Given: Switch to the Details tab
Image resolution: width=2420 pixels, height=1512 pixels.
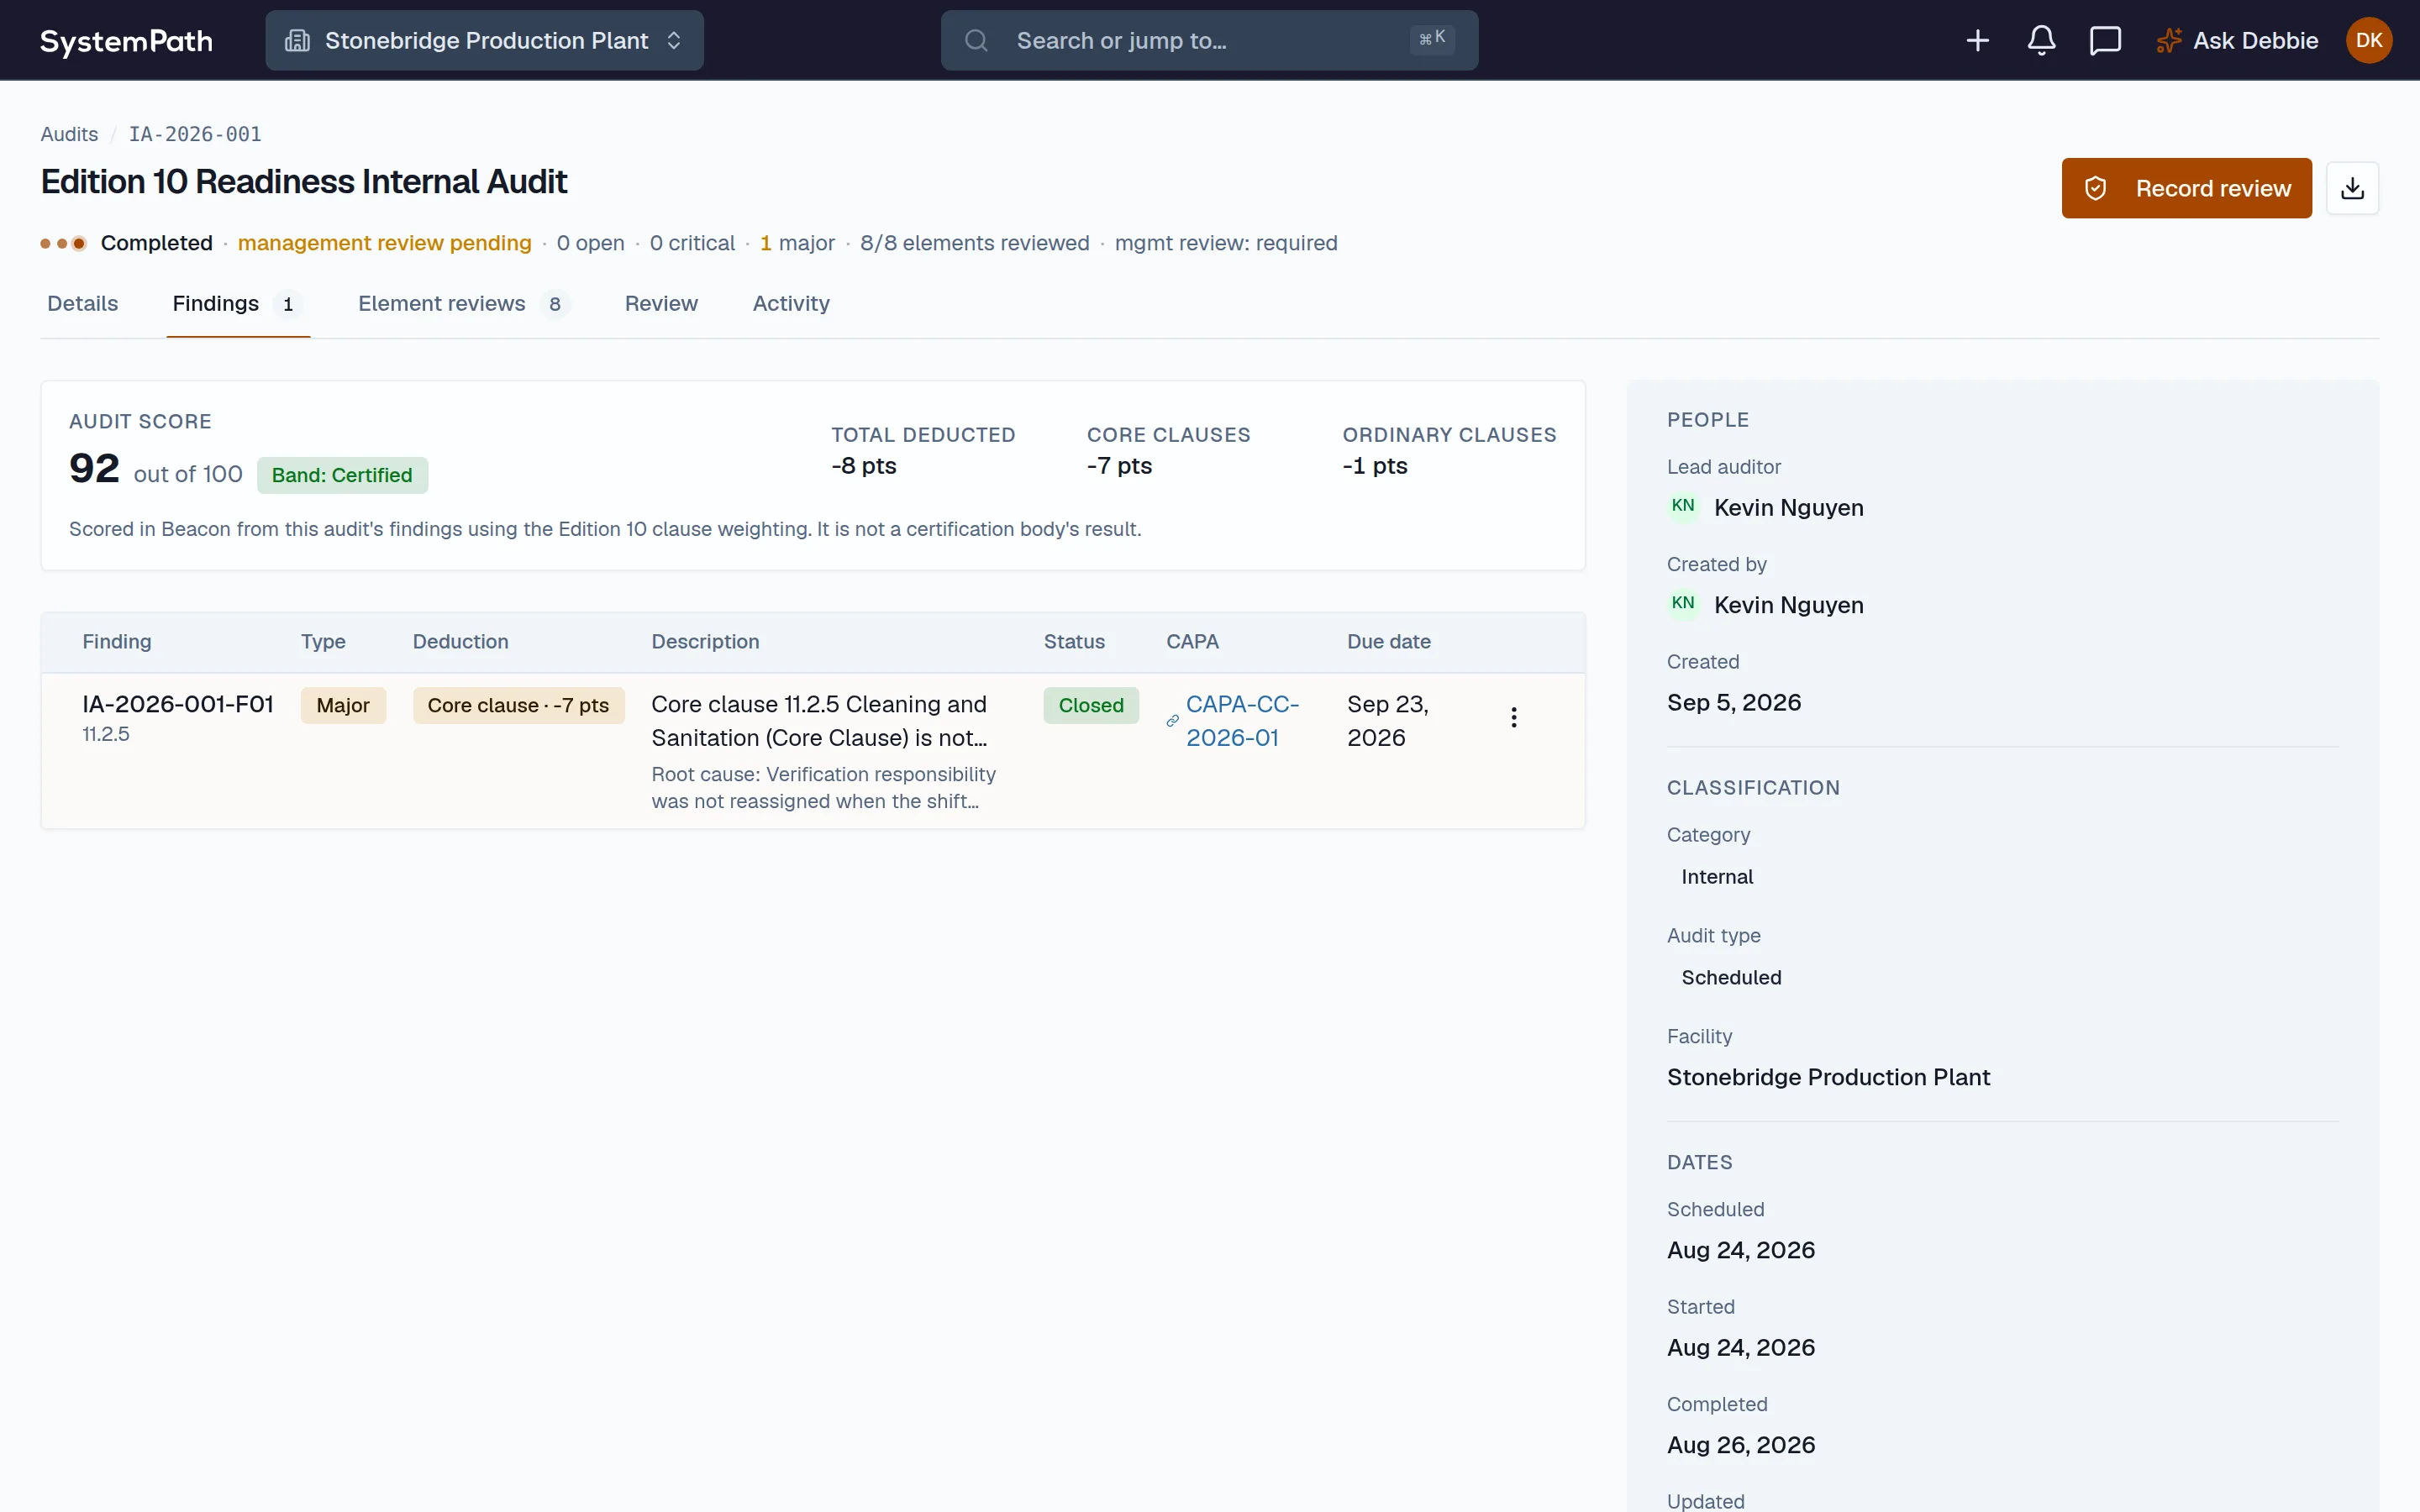Looking at the screenshot, I should pos(83,304).
